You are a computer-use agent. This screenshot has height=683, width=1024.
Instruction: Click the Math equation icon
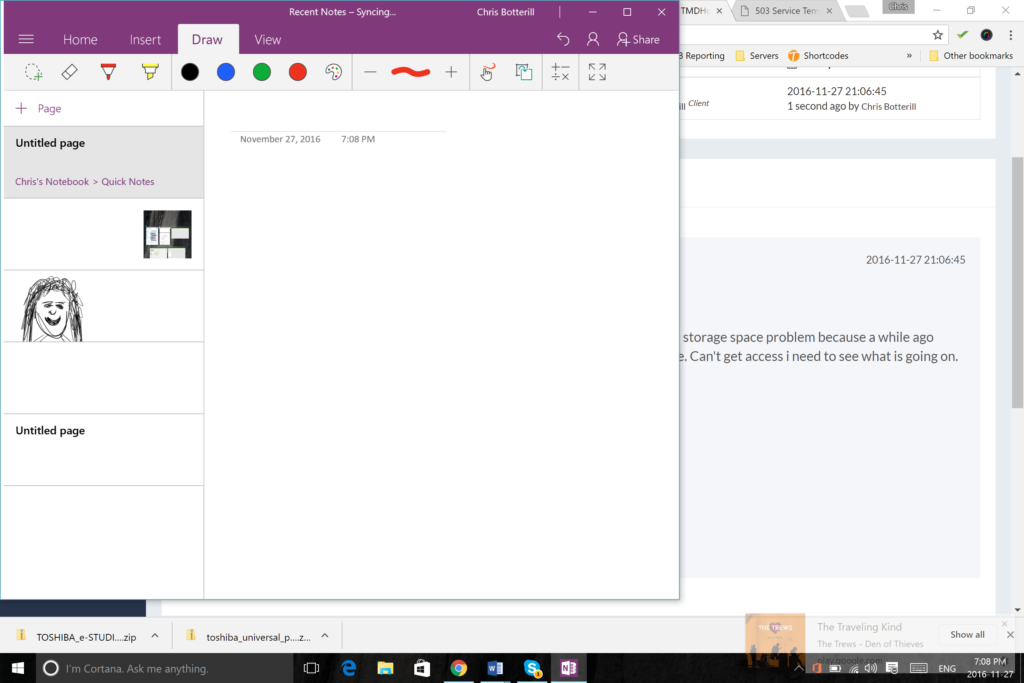click(x=561, y=72)
